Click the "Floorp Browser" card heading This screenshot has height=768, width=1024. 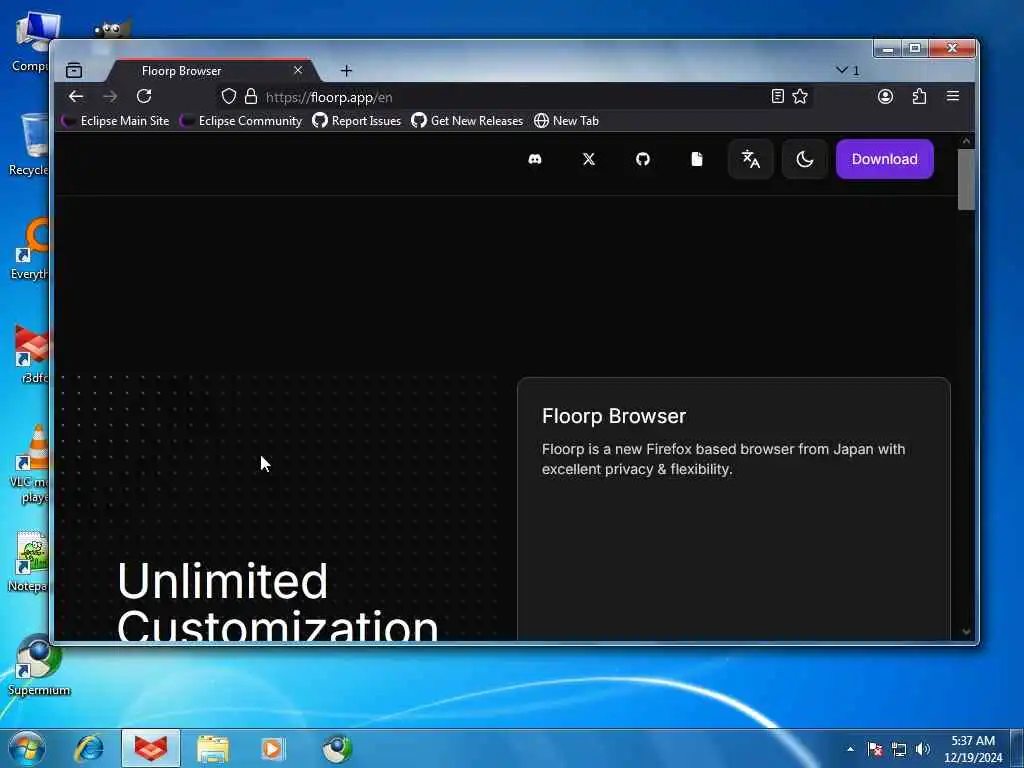pyautogui.click(x=614, y=416)
